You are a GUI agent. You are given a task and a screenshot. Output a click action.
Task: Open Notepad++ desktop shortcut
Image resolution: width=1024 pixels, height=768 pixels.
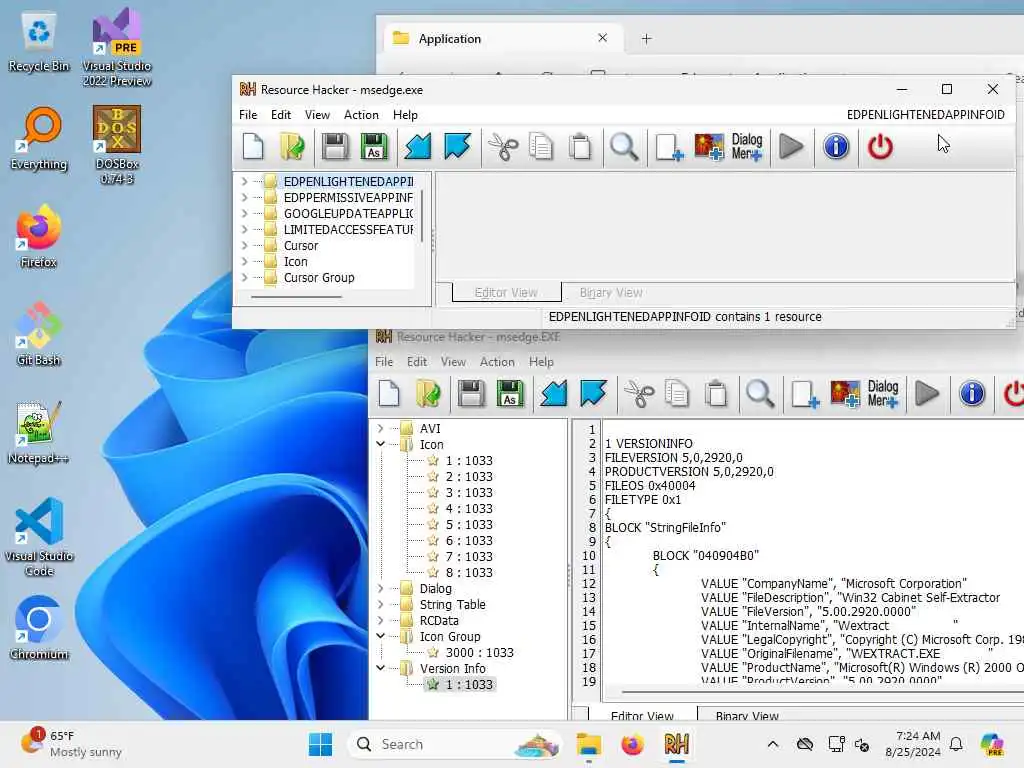pos(39,432)
